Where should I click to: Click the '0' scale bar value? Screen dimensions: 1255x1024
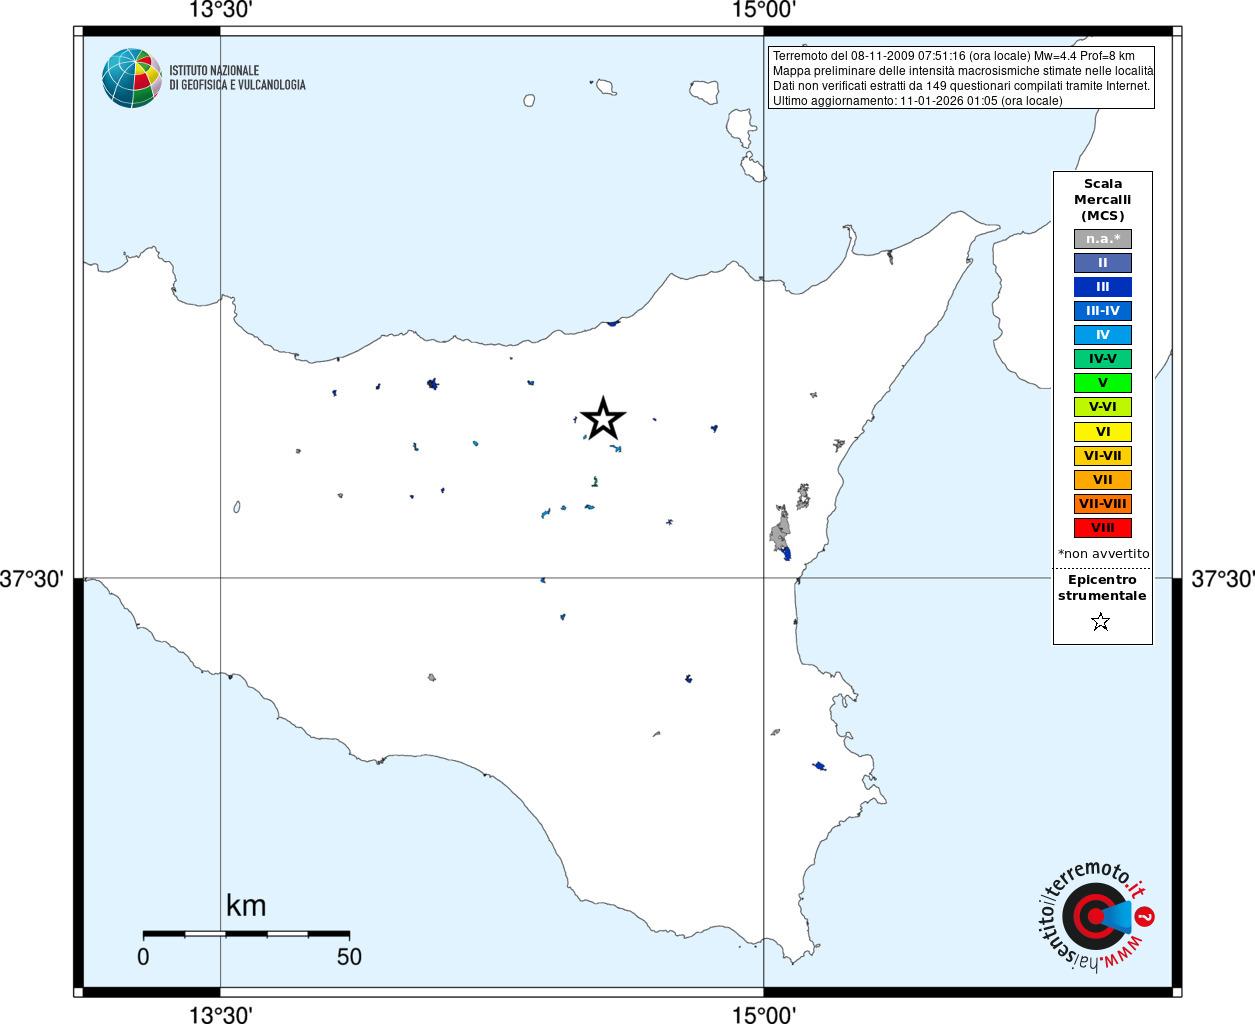click(x=143, y=957)
